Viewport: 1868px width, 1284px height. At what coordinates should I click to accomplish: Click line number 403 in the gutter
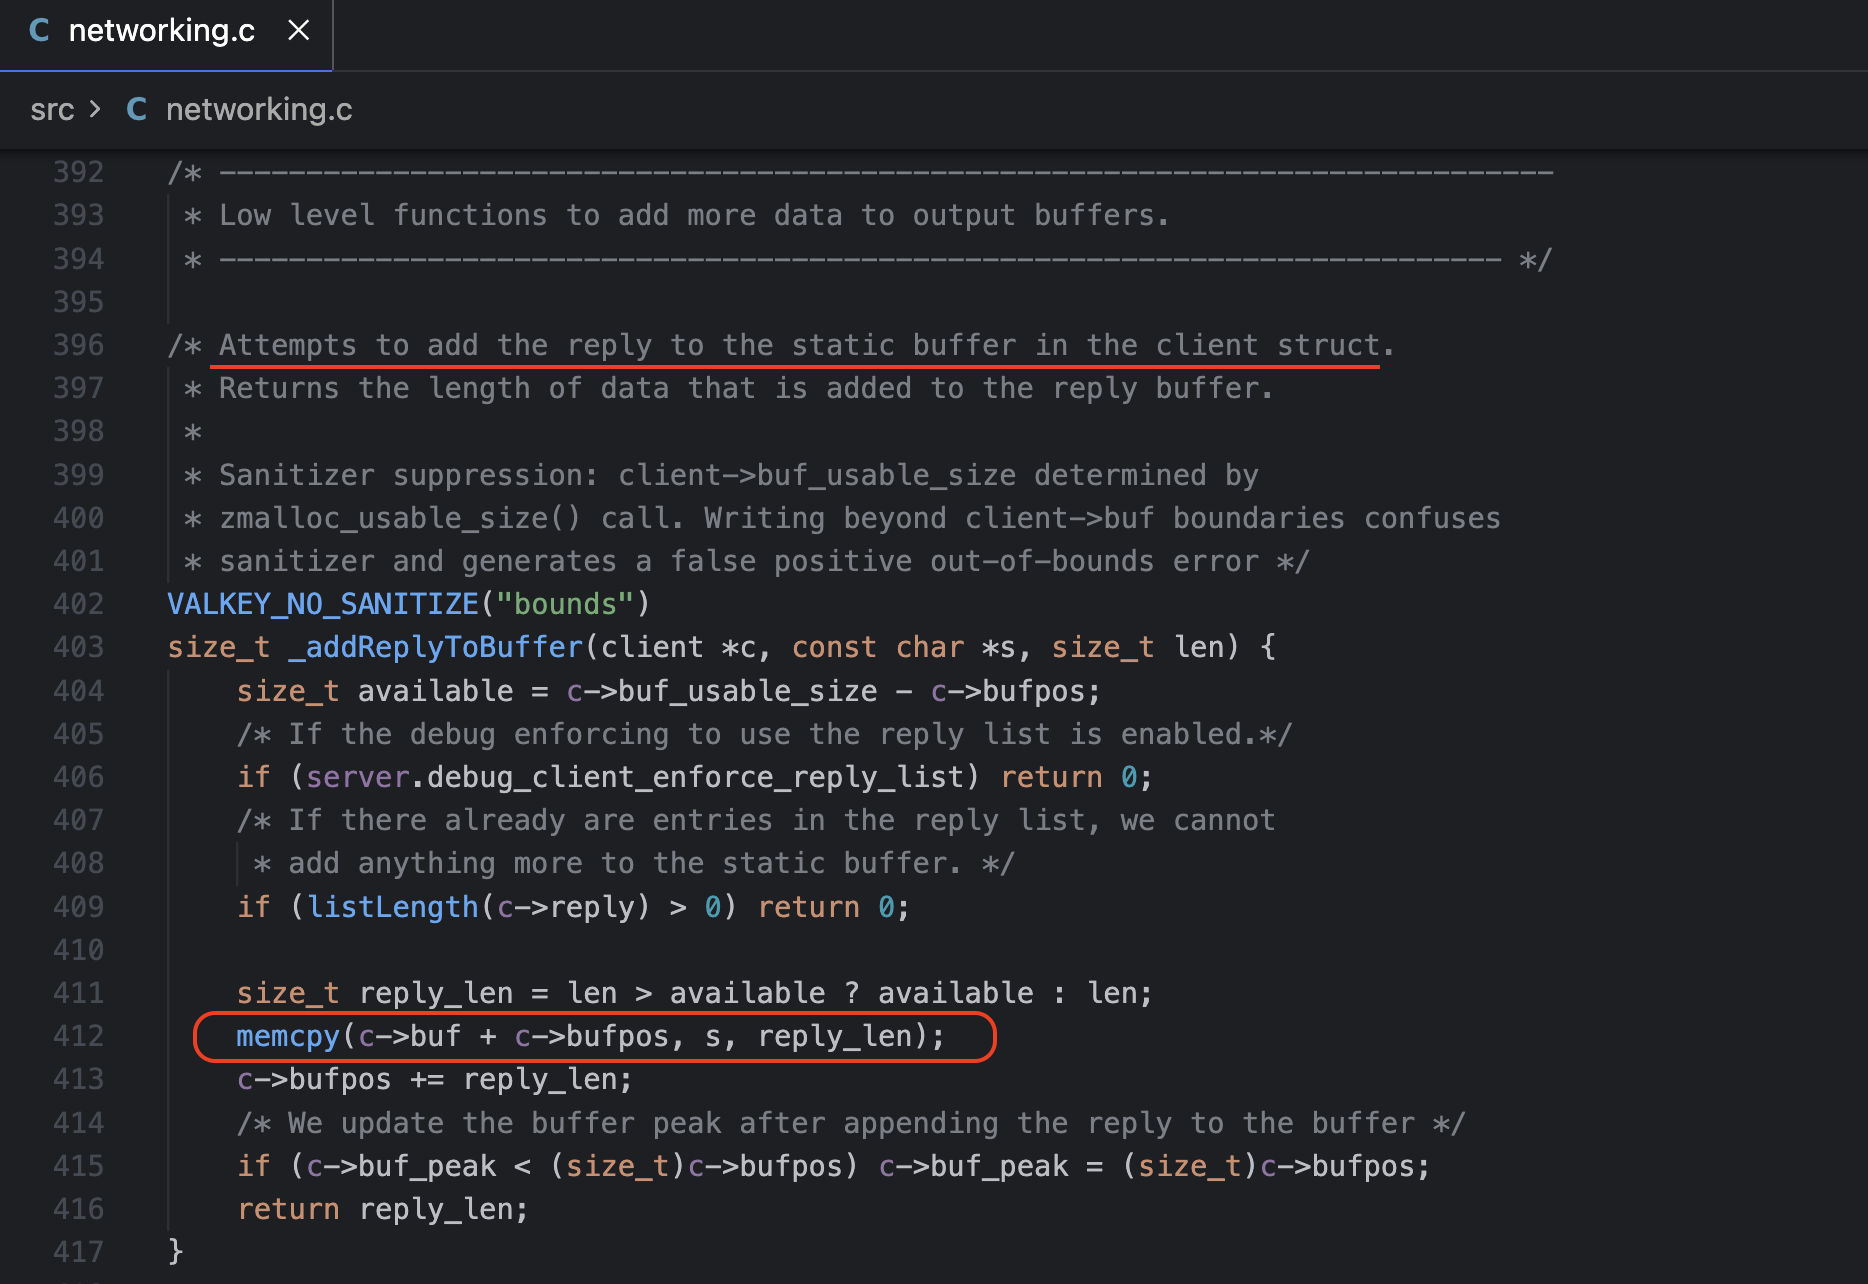coord(78,647)
